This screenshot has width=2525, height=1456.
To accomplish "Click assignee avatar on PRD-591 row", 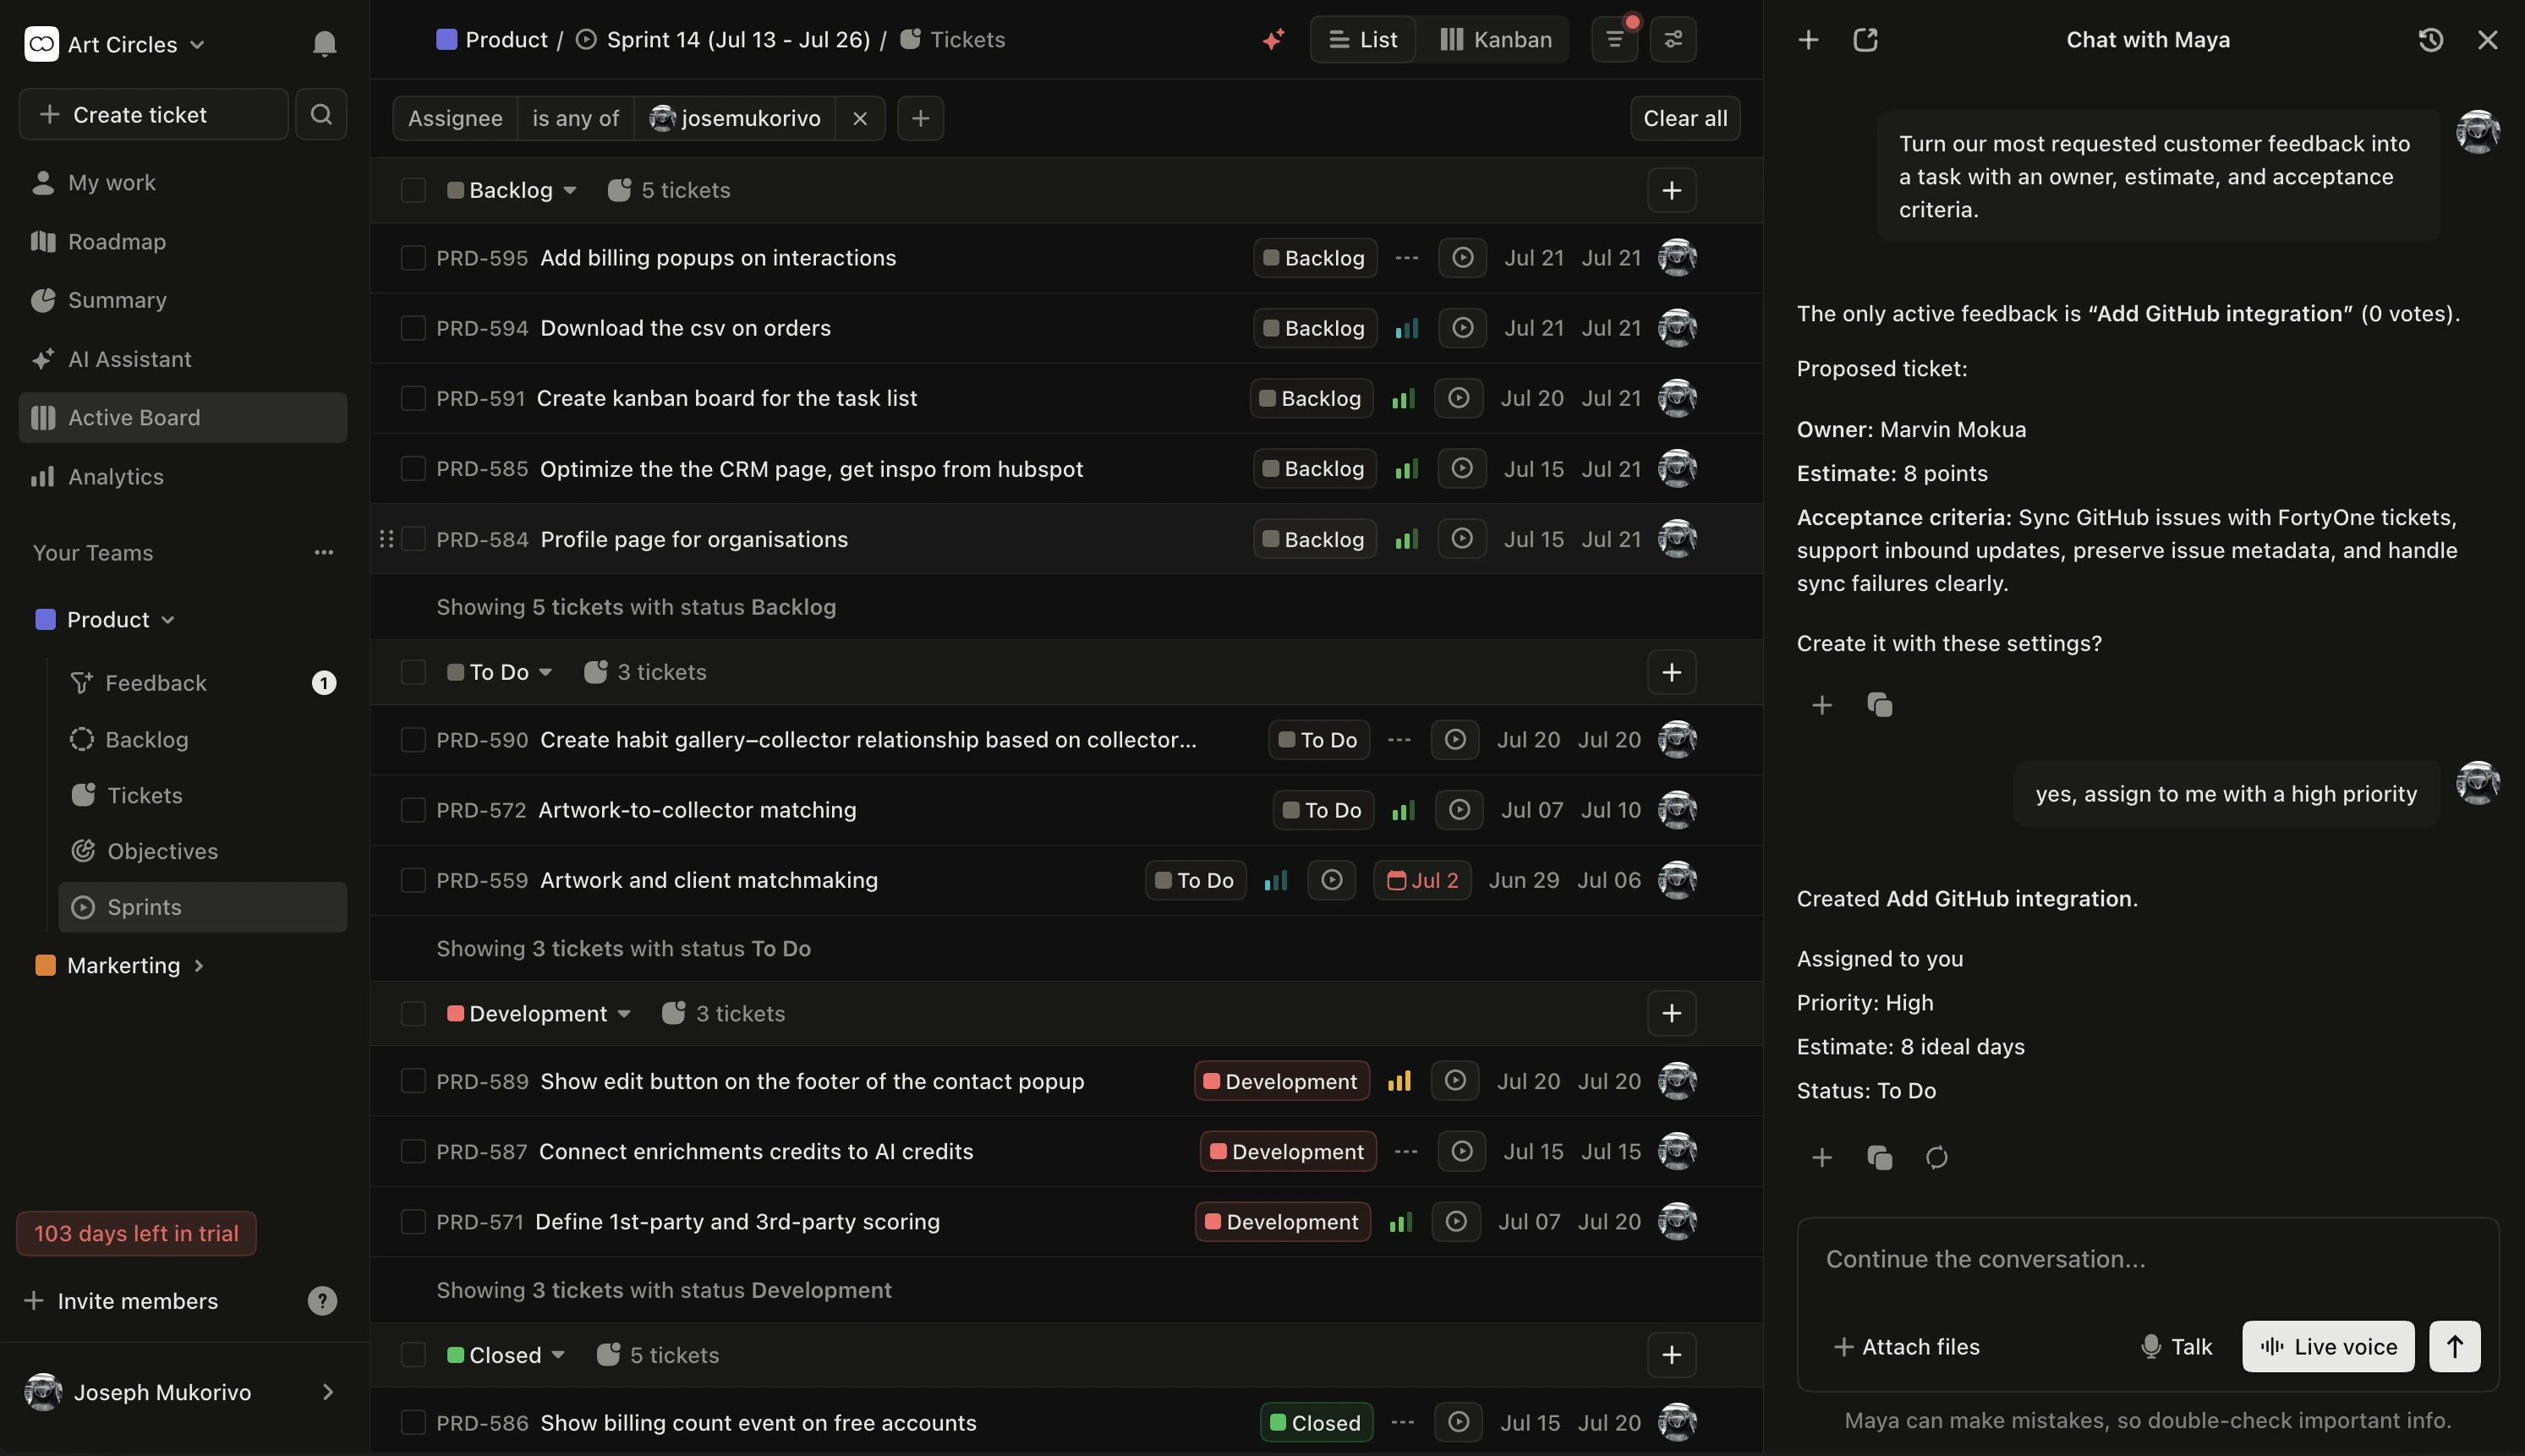I will [x=1678, y=398].
